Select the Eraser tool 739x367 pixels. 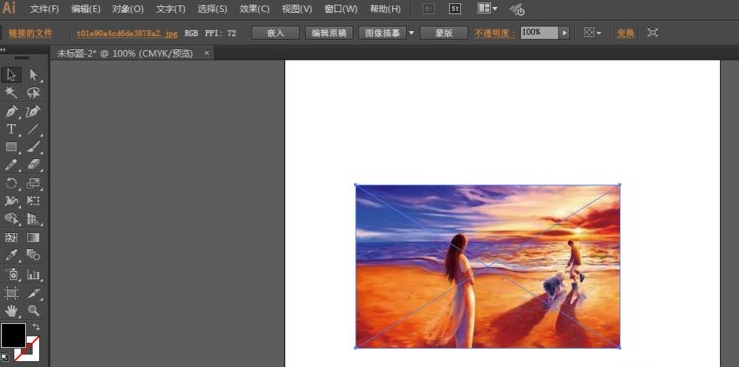coord(33,165)
